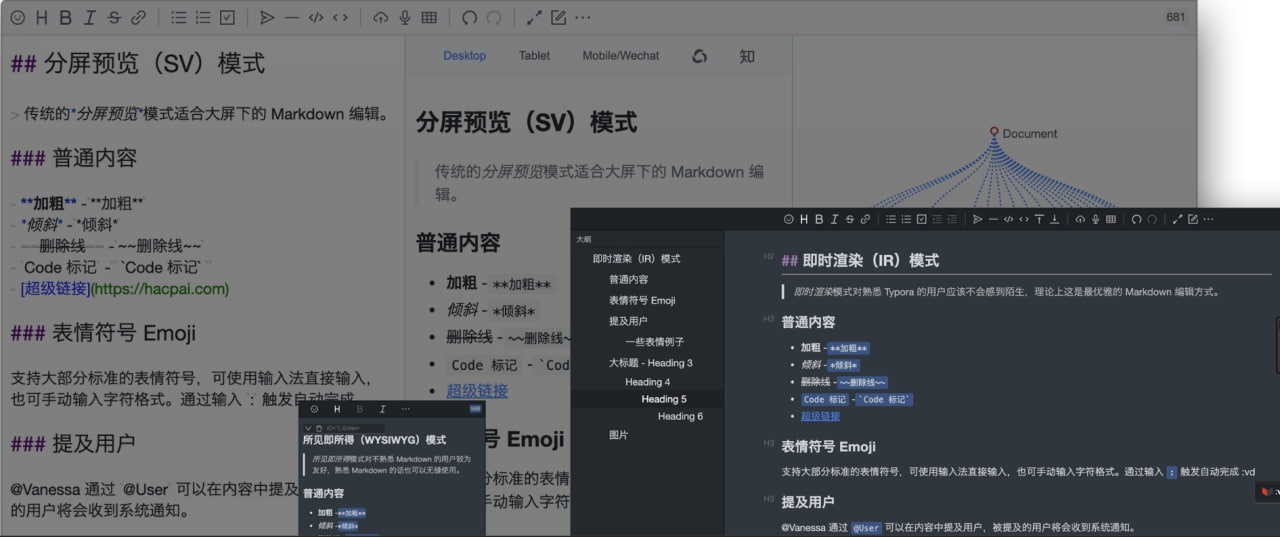Start voice recording from the top toolbar
Viewport: 1280px width, 537px height.
(405, 18)
